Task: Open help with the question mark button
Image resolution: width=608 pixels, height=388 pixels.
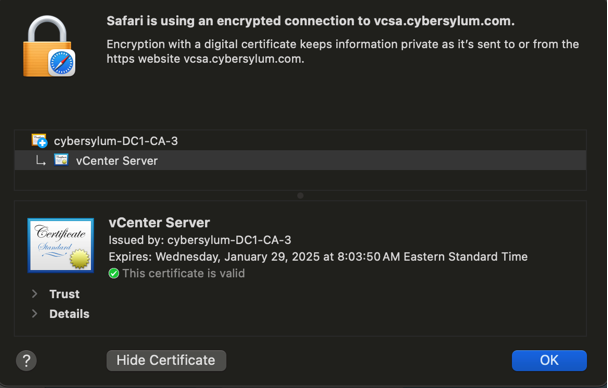Action: [26, 360]
